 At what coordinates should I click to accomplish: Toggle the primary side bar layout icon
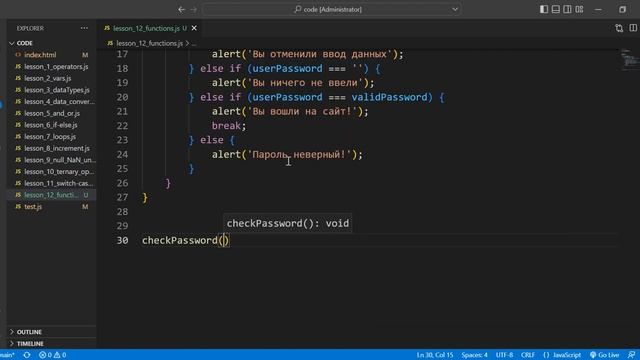tap(544, 9)
